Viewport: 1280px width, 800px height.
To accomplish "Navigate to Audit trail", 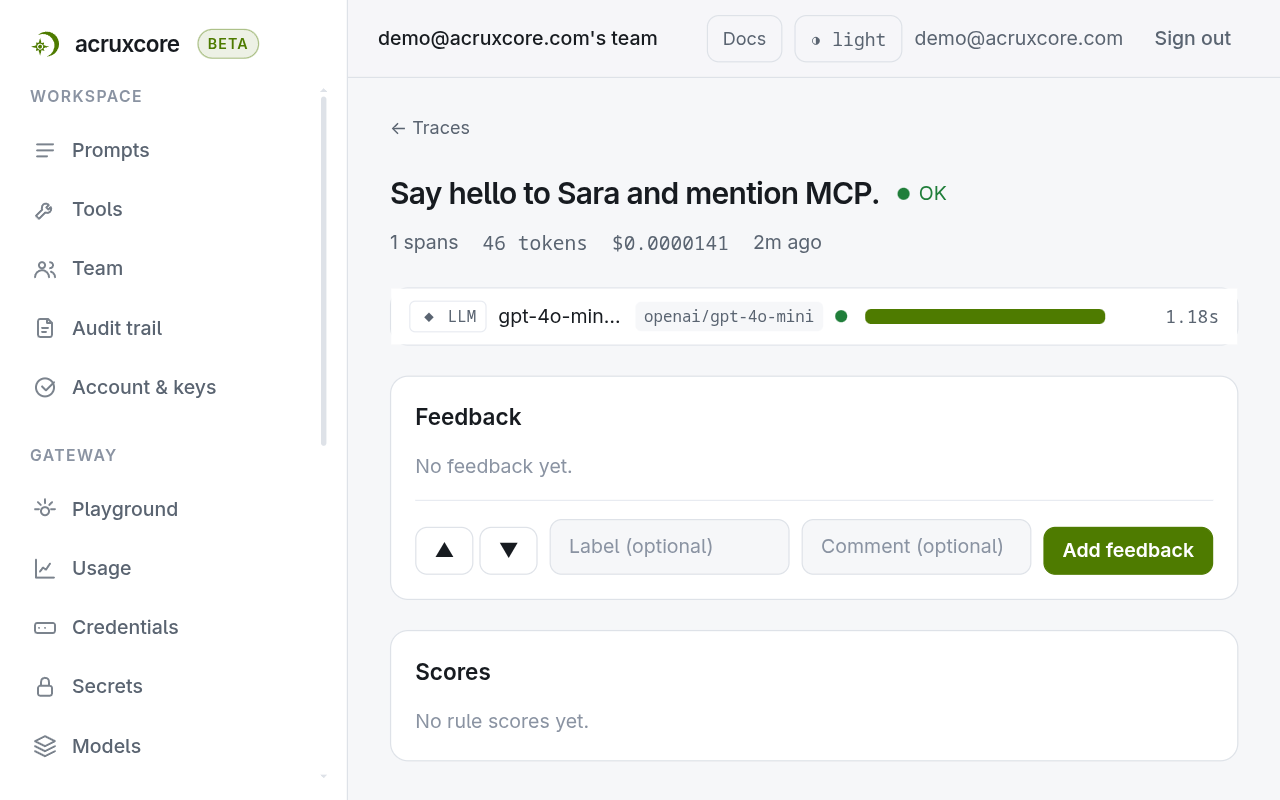I will 117,328.
